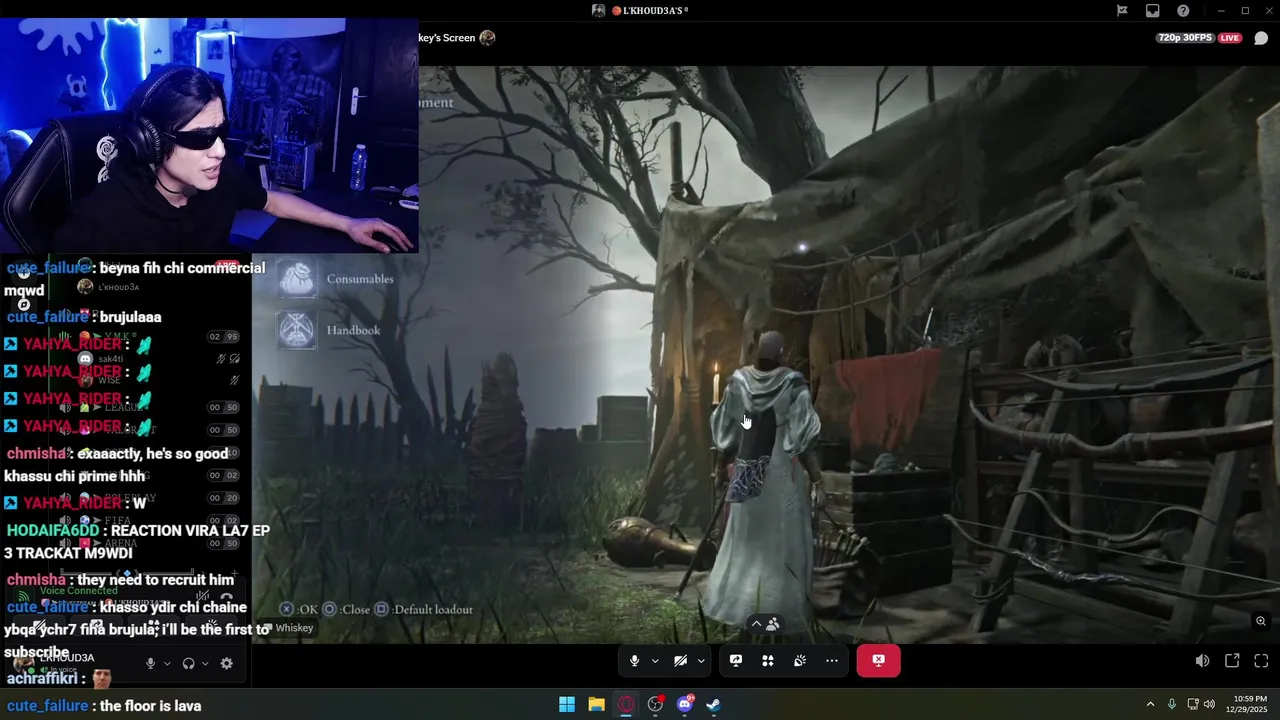Viewport: 1280px width, 720px height.
Task: Click Default loadout prompt in game
Action: click(x=424, y=609)
